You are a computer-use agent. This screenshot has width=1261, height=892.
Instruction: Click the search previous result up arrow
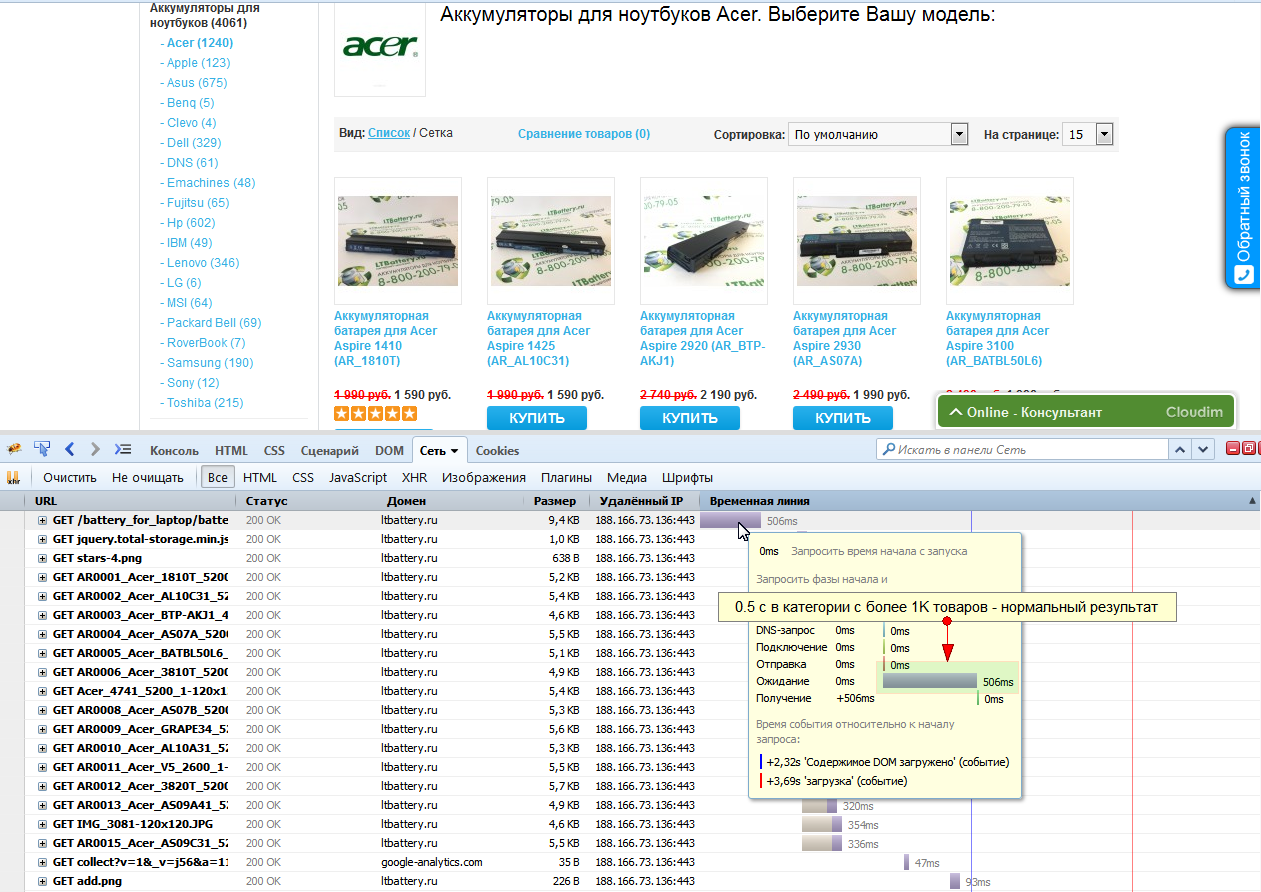coord(1180,449)
